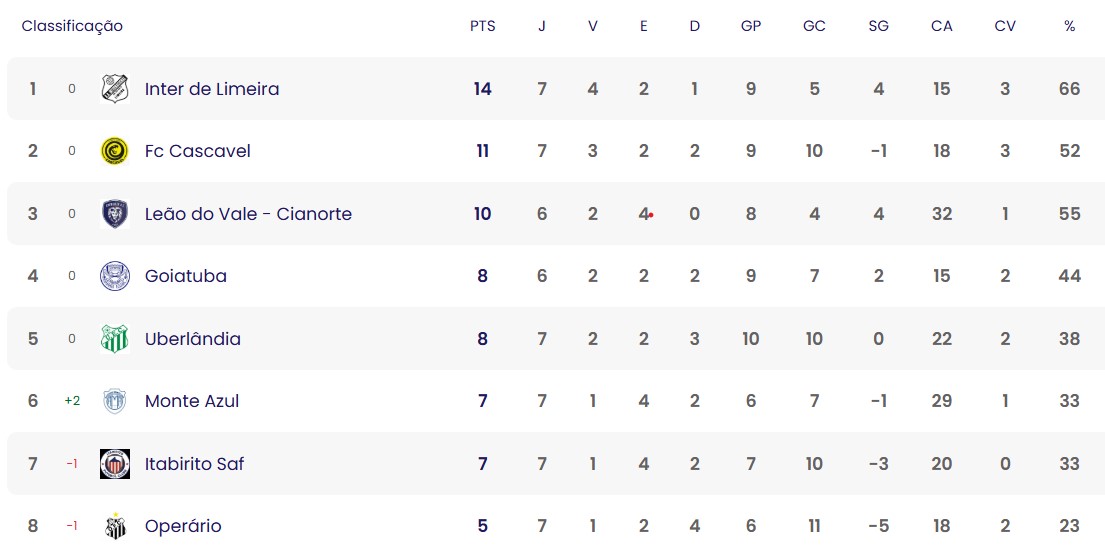Click Monte Azul's +2 position change indicator
The height and width of the screenshot is (552, 1105).
[72, 401]
